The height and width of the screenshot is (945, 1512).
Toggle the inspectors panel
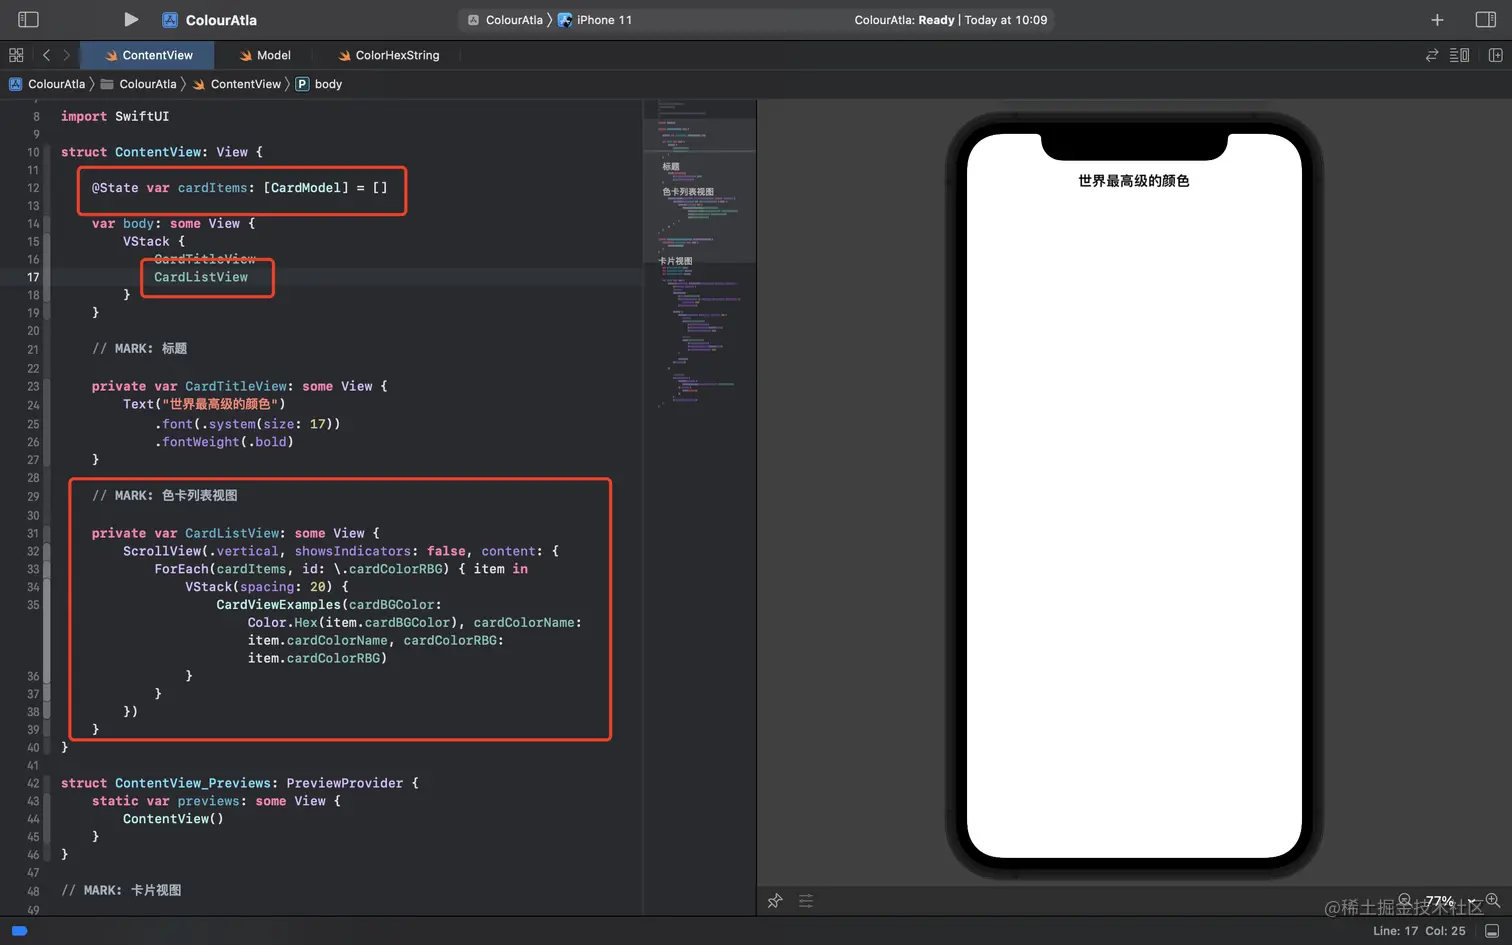[1486, 20]
